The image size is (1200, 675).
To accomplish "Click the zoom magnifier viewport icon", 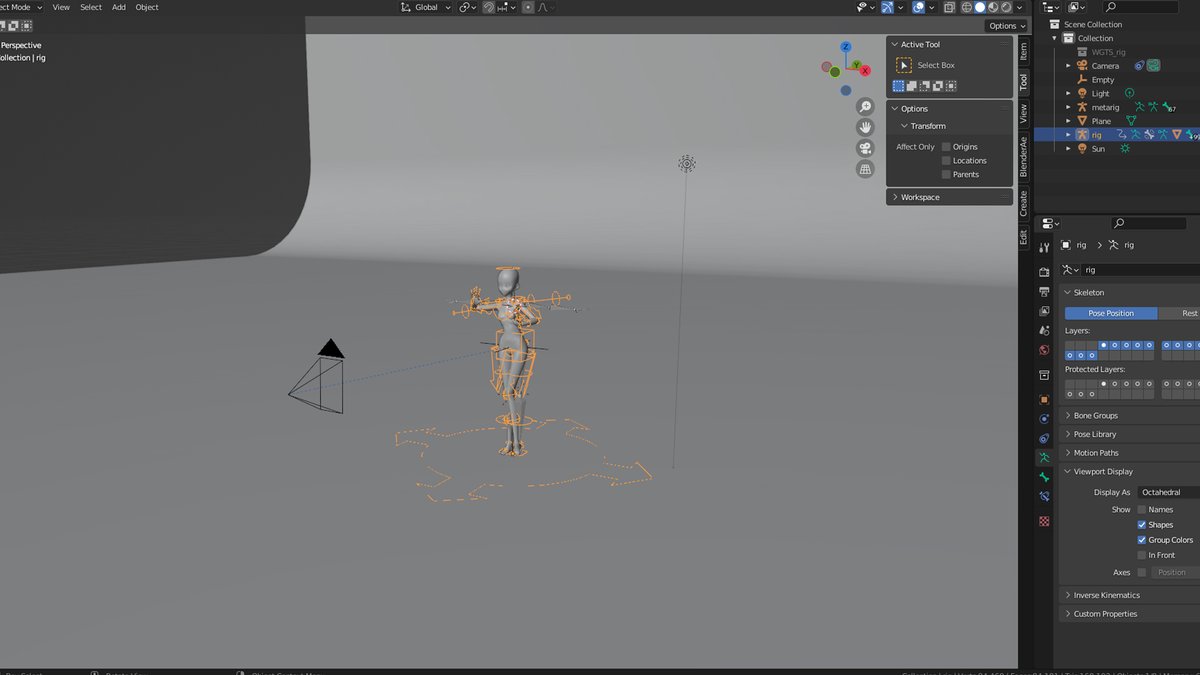I will tap(865, 107).
